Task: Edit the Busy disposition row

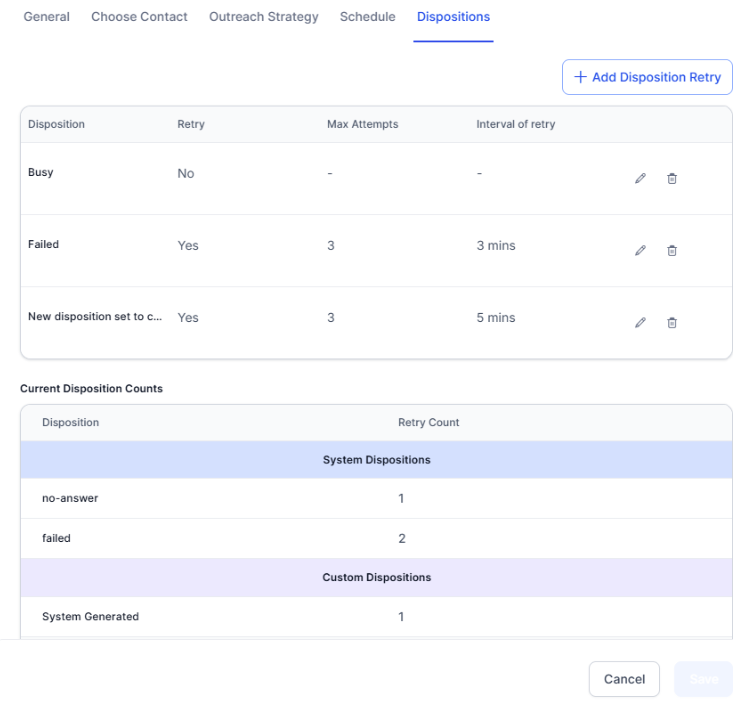Action: click(640, 178)
